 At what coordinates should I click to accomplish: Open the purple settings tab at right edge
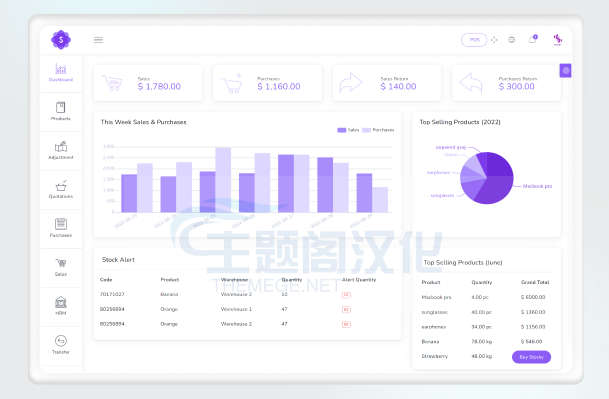point(566,71)
